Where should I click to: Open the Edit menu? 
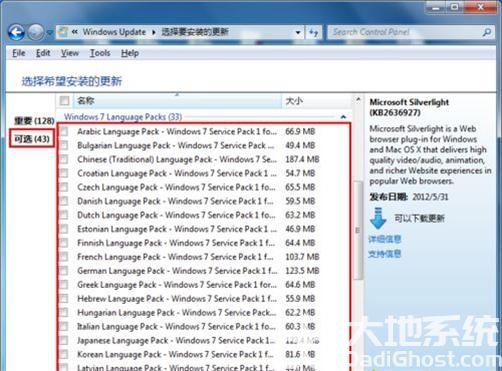point(43,53)
